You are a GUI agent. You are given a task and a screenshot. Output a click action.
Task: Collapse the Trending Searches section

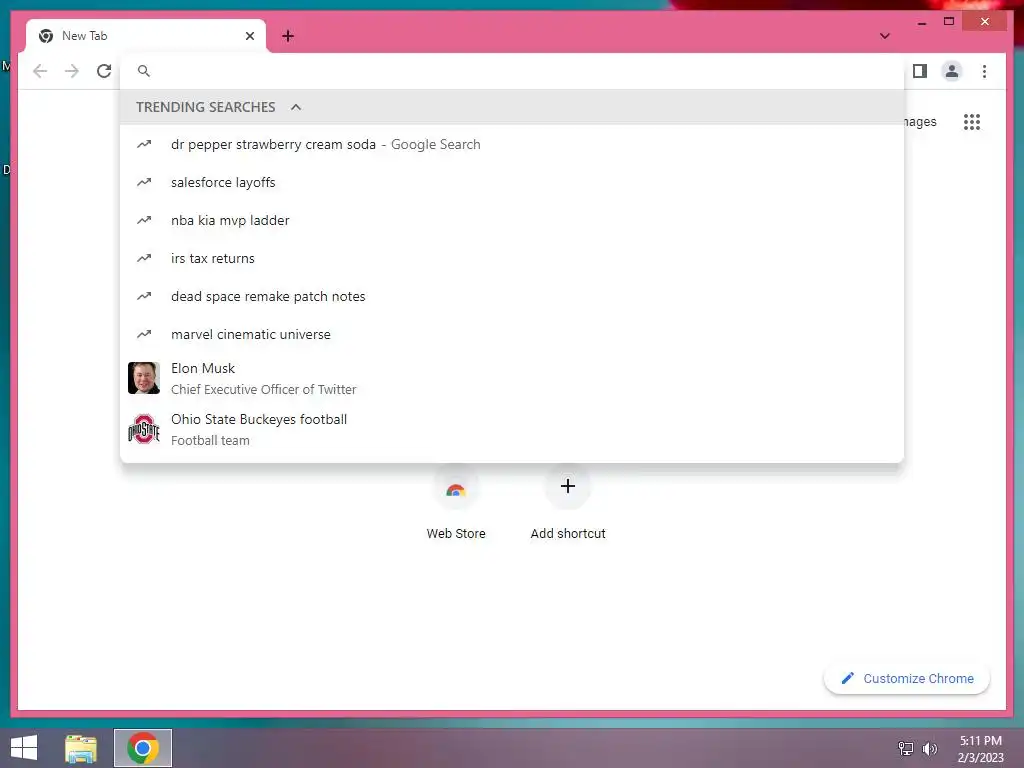coord(296,107)
